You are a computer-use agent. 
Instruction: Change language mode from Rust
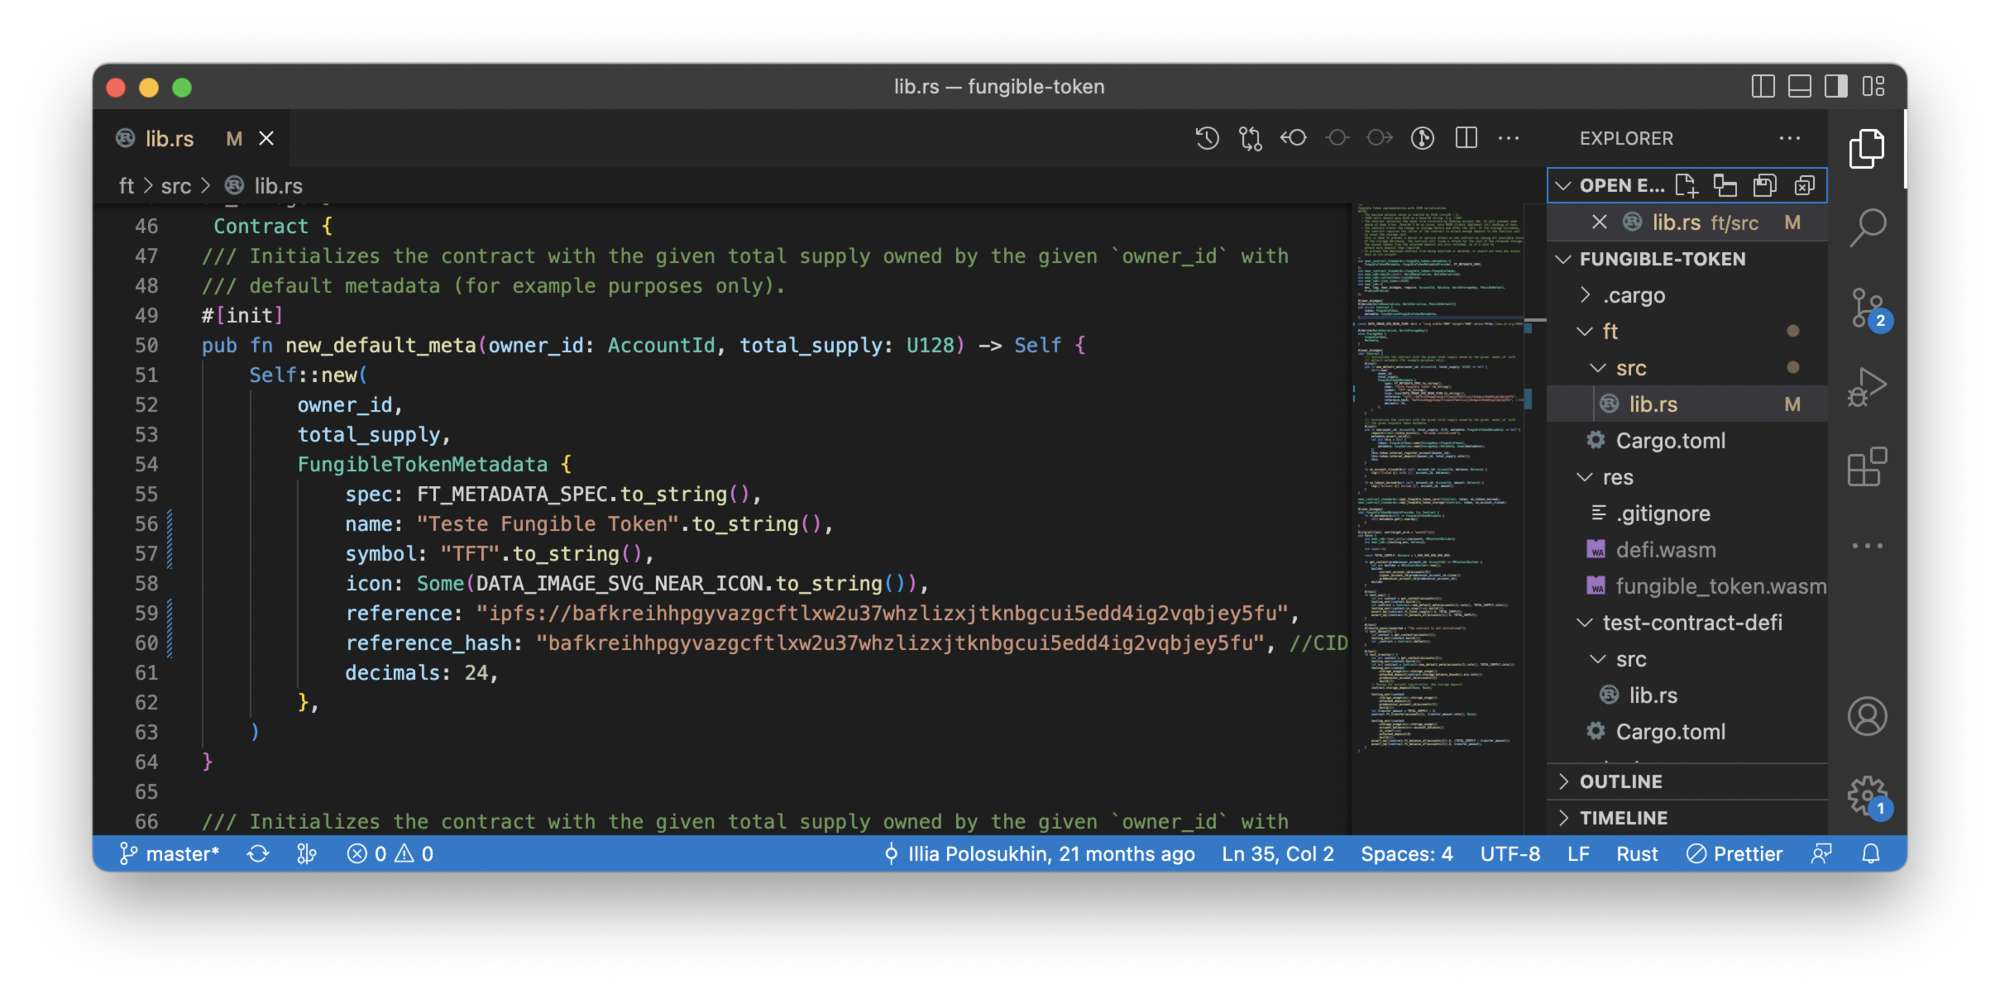[1637, 854]
